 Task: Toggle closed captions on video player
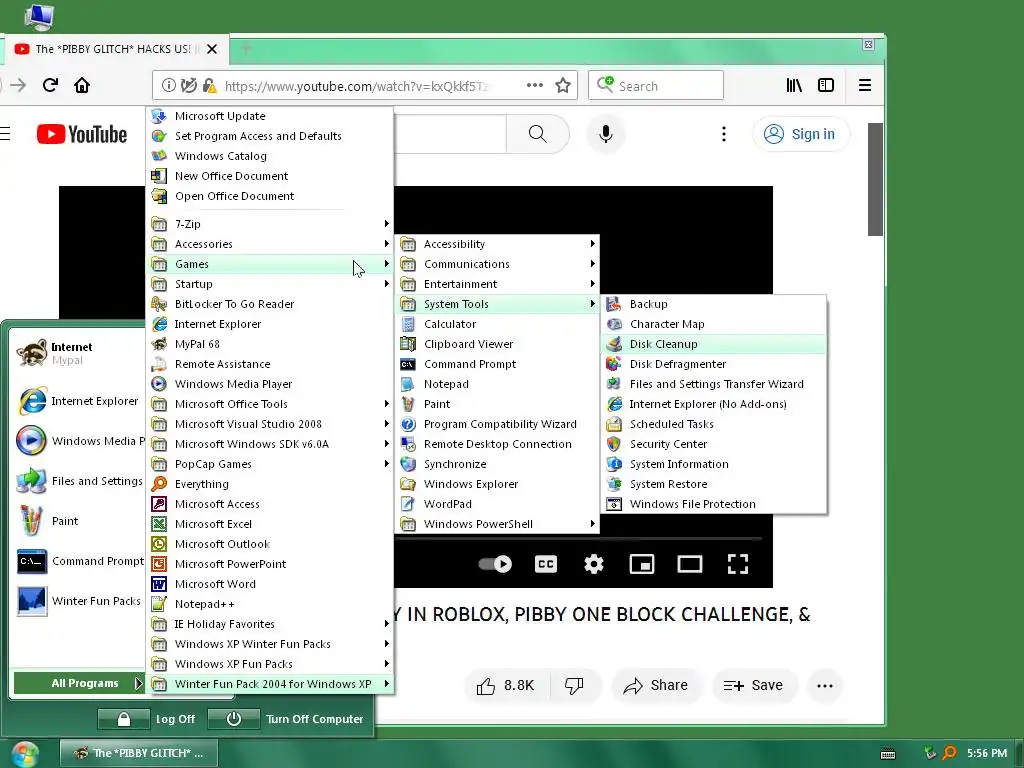click(546, 564)
